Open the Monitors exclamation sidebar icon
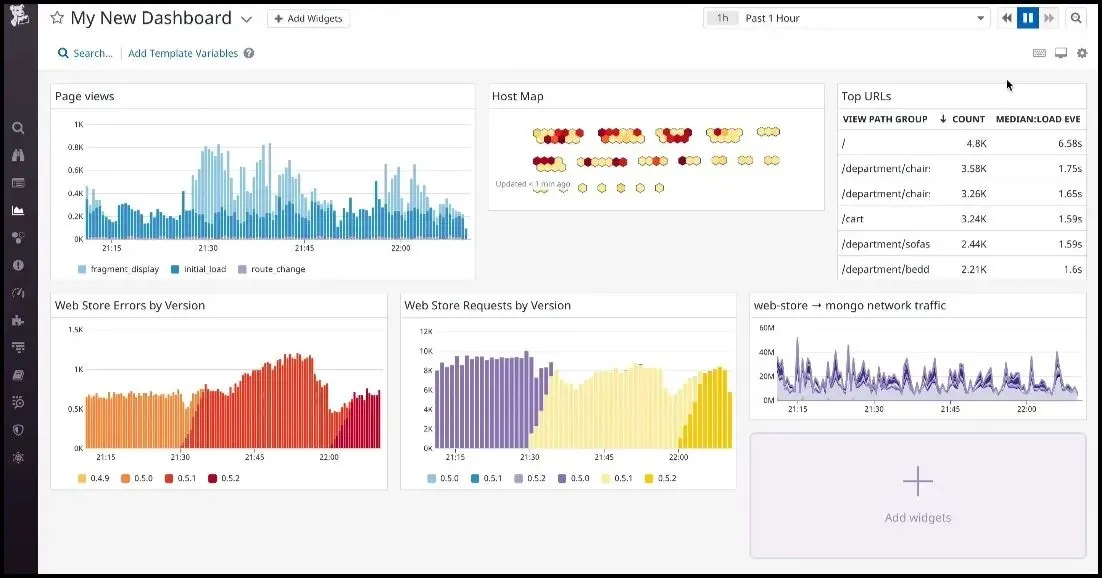The height and width of the screenshot is (578, 1102). [18, 265]
